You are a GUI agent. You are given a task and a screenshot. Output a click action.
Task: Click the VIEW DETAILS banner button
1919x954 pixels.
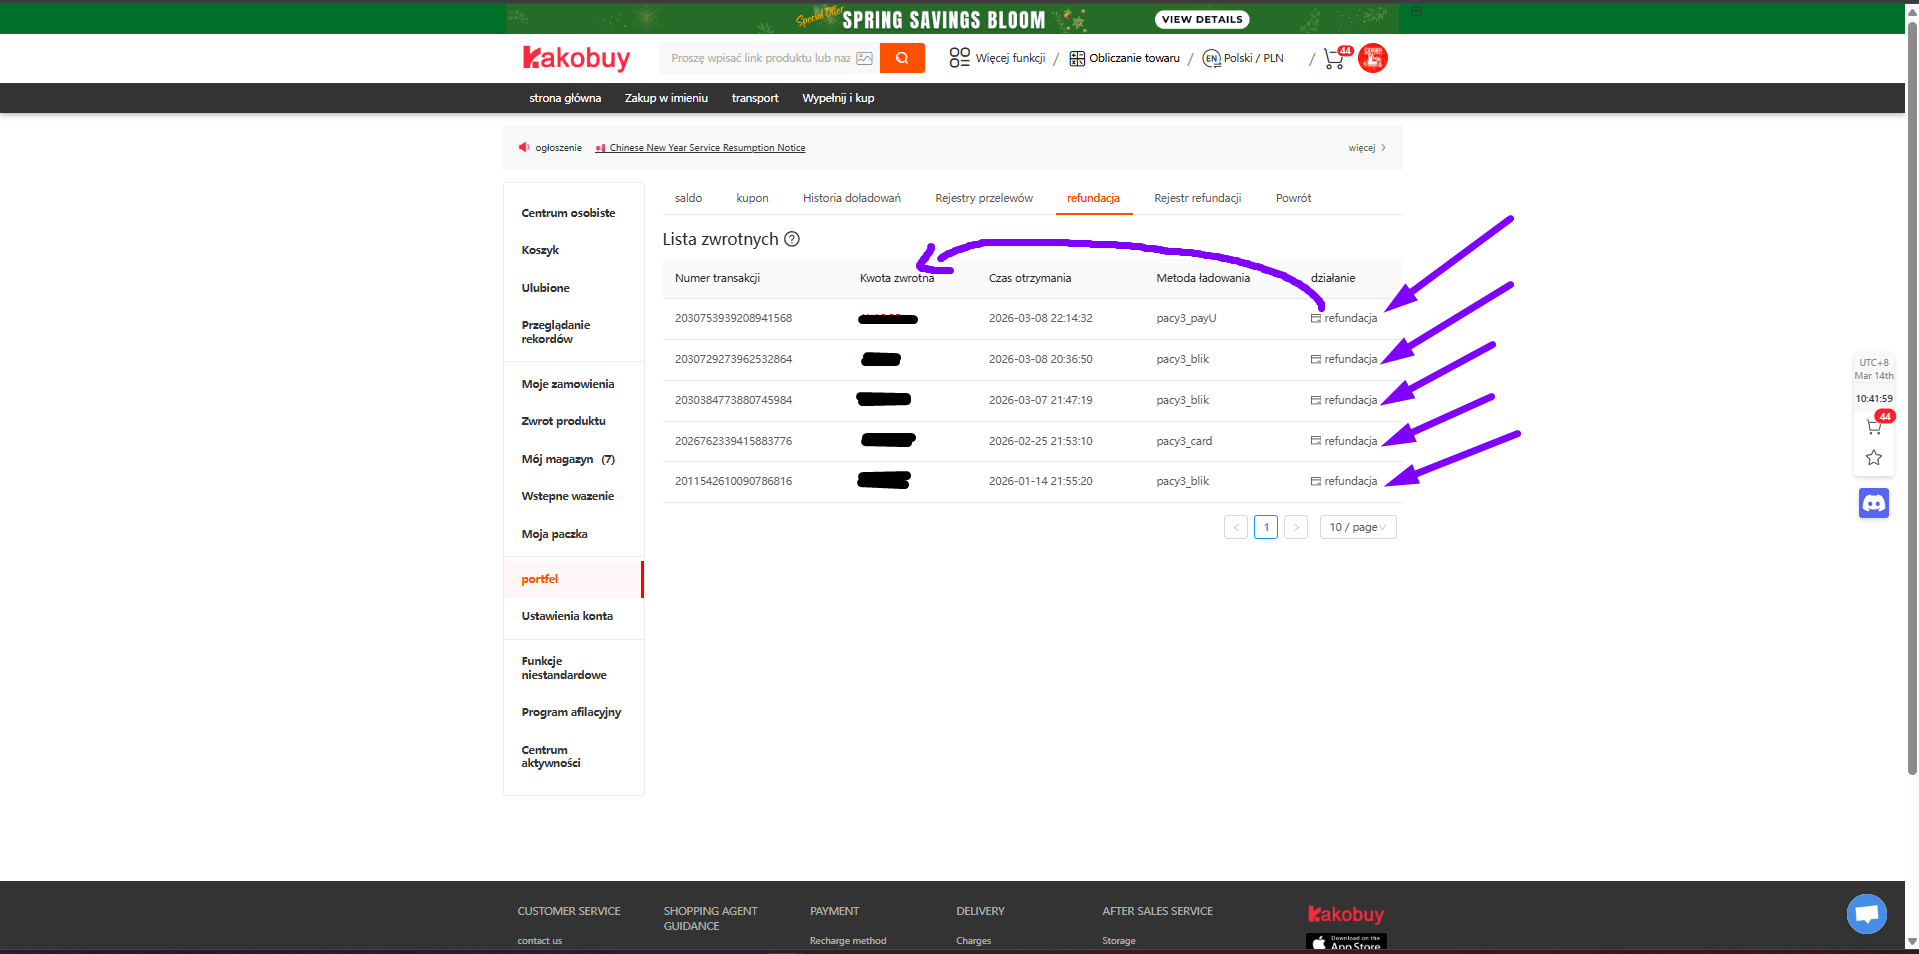[1201, 18]
